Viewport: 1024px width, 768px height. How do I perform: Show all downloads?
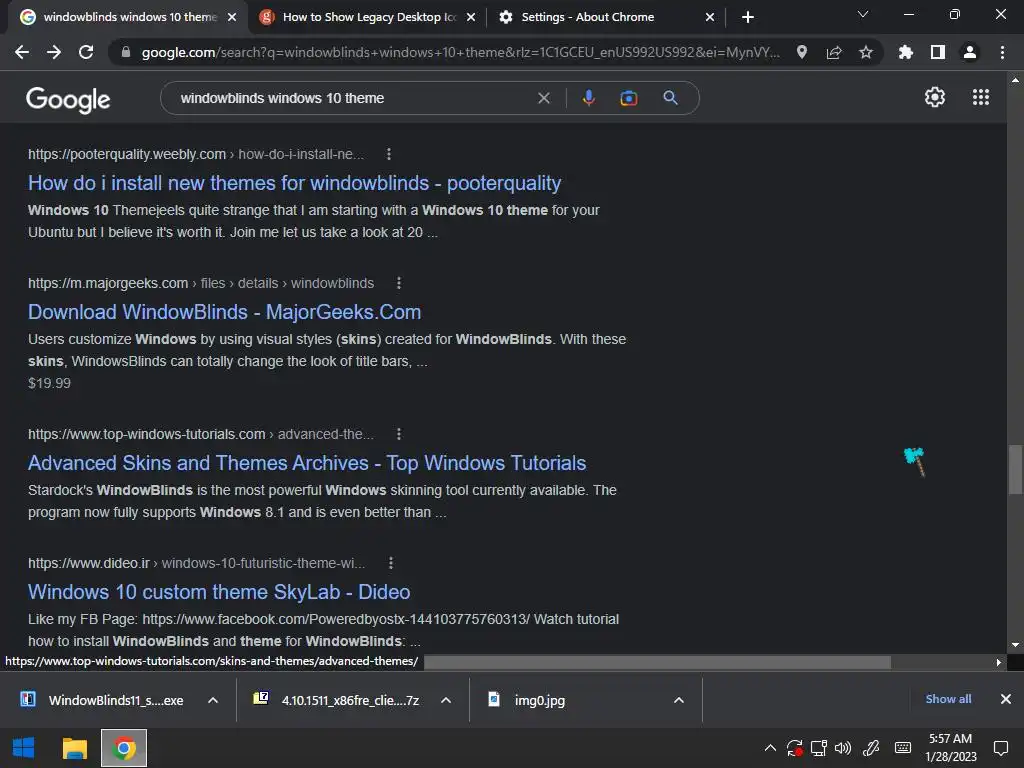pyautogui.click(x=948, y=699)
